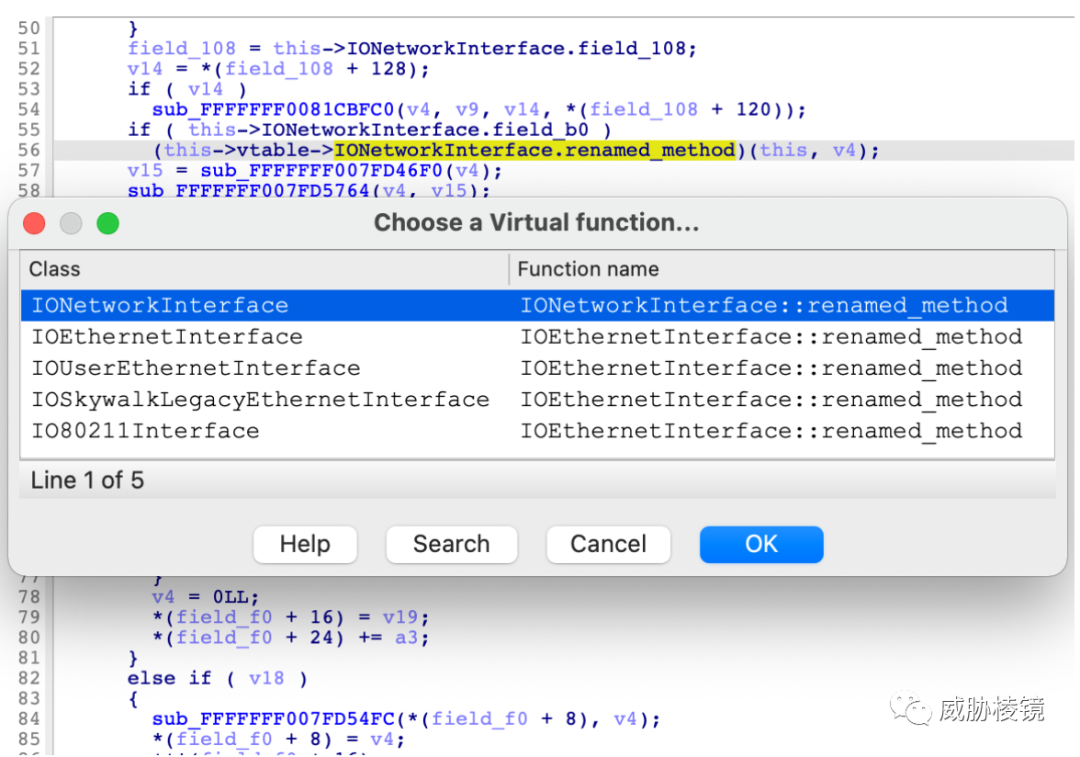This screenshot has width=1080, height=757.
Task: Click the green zoom window button
Action: pyautogui.click(x=108, y=224)
